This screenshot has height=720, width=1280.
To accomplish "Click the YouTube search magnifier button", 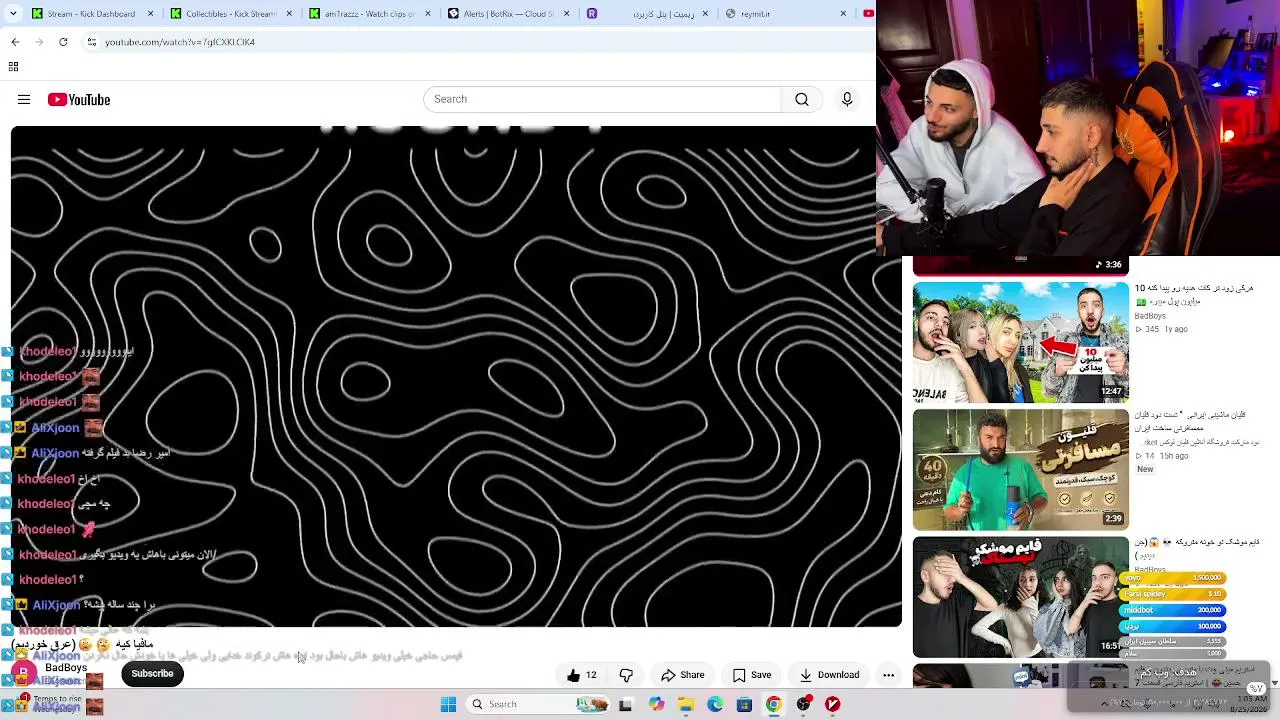I will (x=802, y=99).
